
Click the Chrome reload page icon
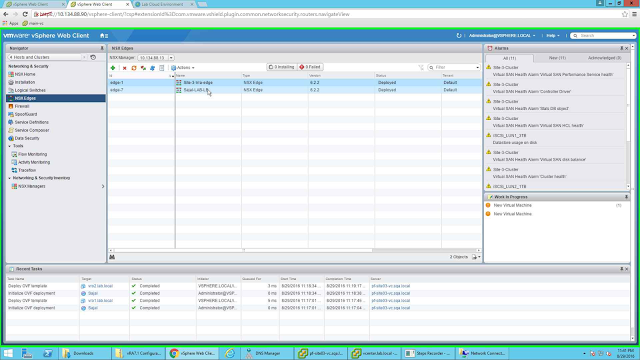(25, 14)
